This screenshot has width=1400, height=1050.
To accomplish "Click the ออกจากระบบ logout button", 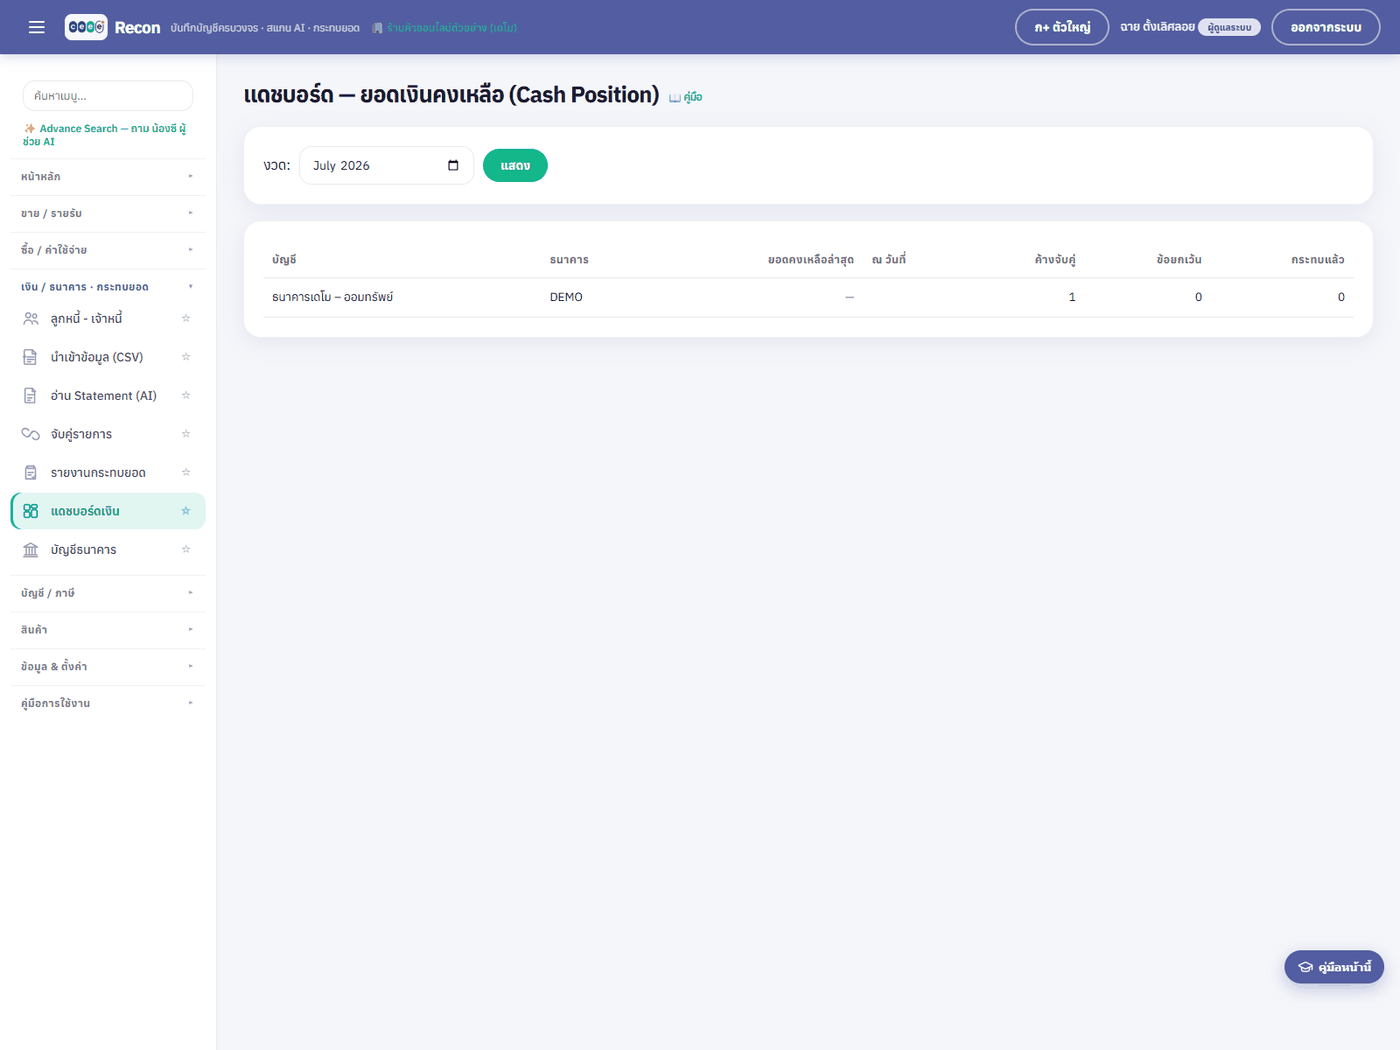I will coord(1326,27).
